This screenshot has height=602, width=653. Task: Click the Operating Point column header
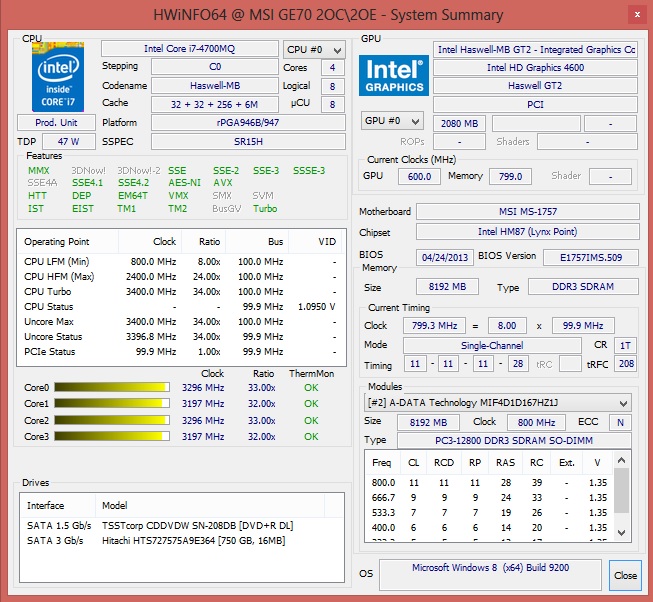point(68,241)
